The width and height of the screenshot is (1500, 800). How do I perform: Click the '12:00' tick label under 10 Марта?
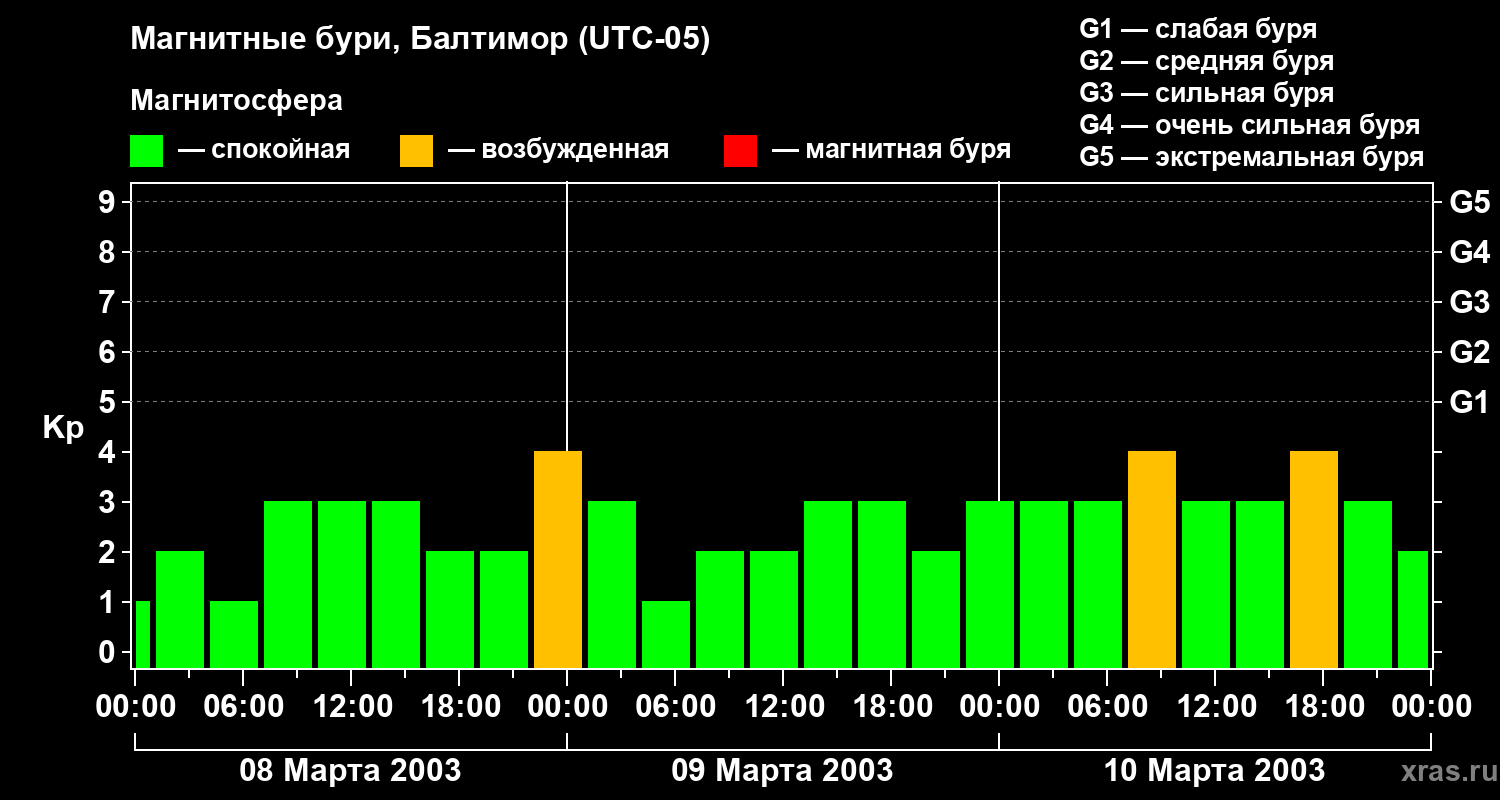click(1215, 707)
